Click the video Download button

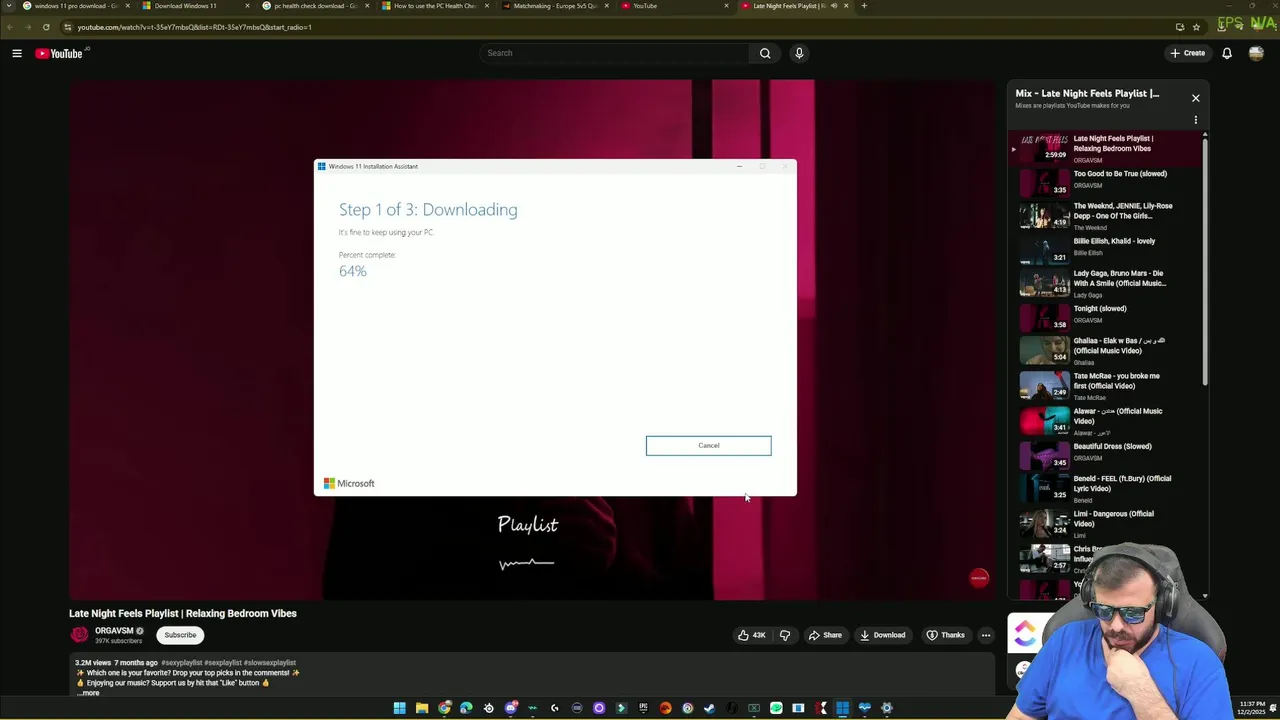click(x=882, y=635)
